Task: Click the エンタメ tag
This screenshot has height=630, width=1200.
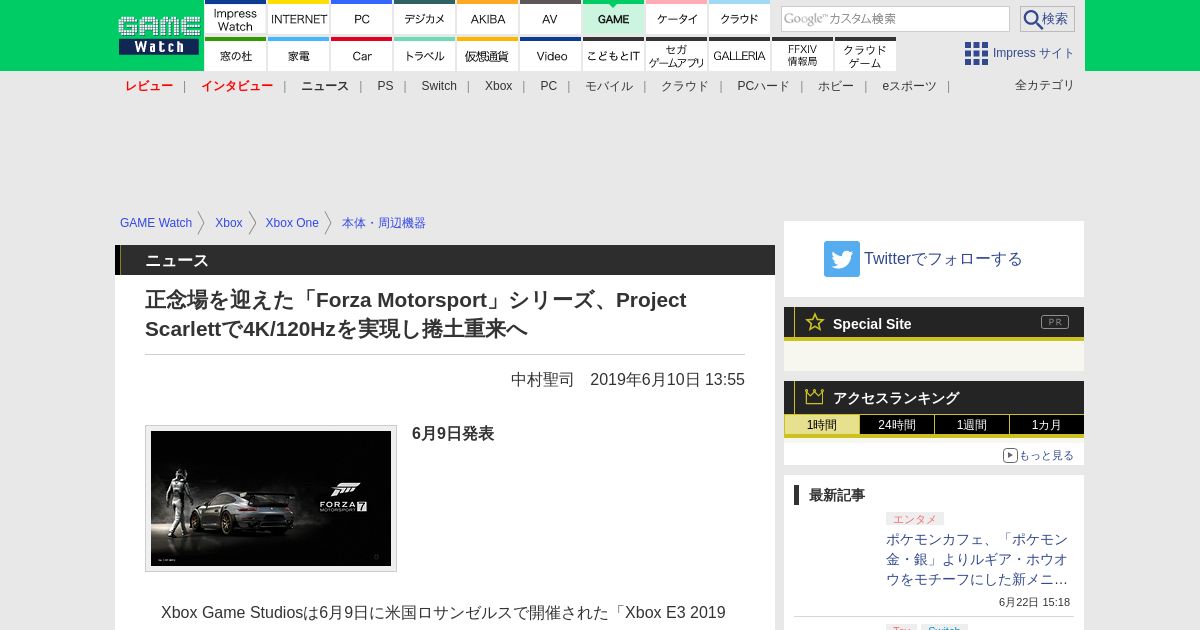Action: (915, 519)
